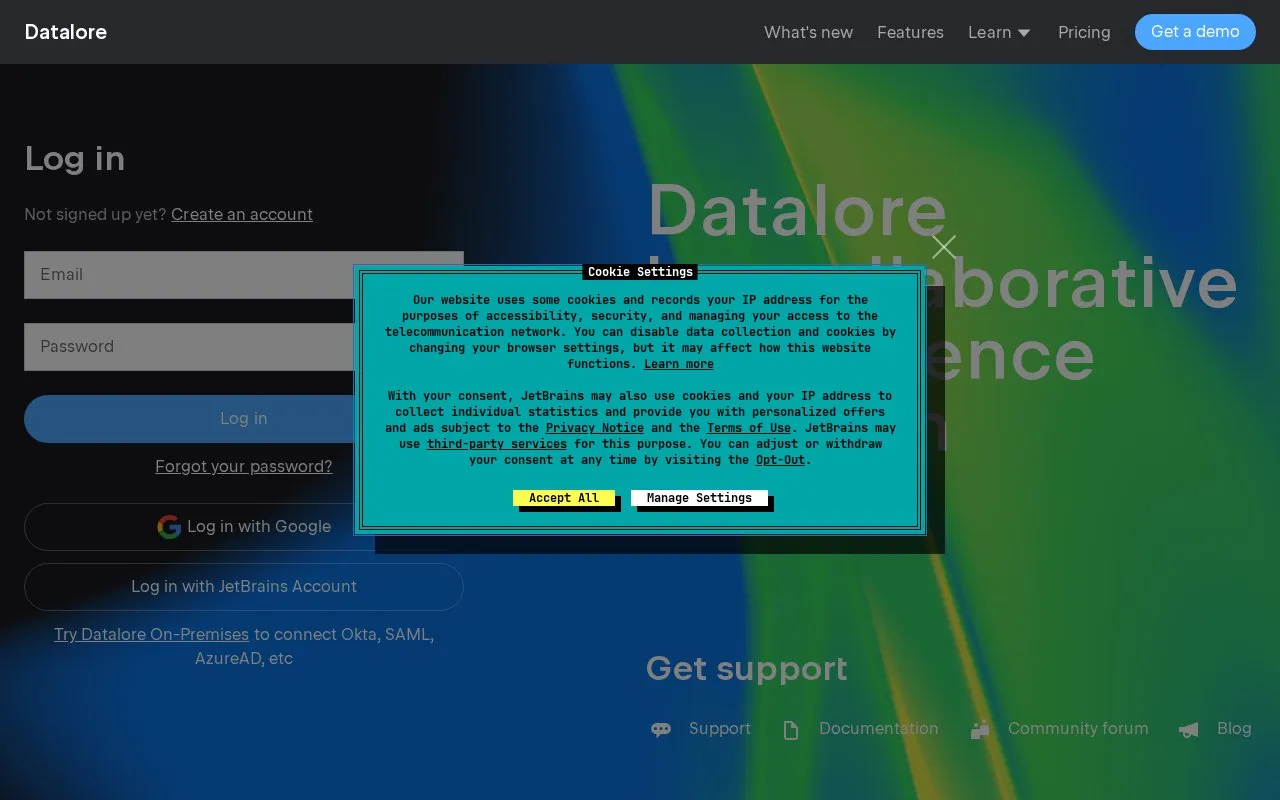Click the Documentation file icon
1280x800 pixels.
coord(791,730)
